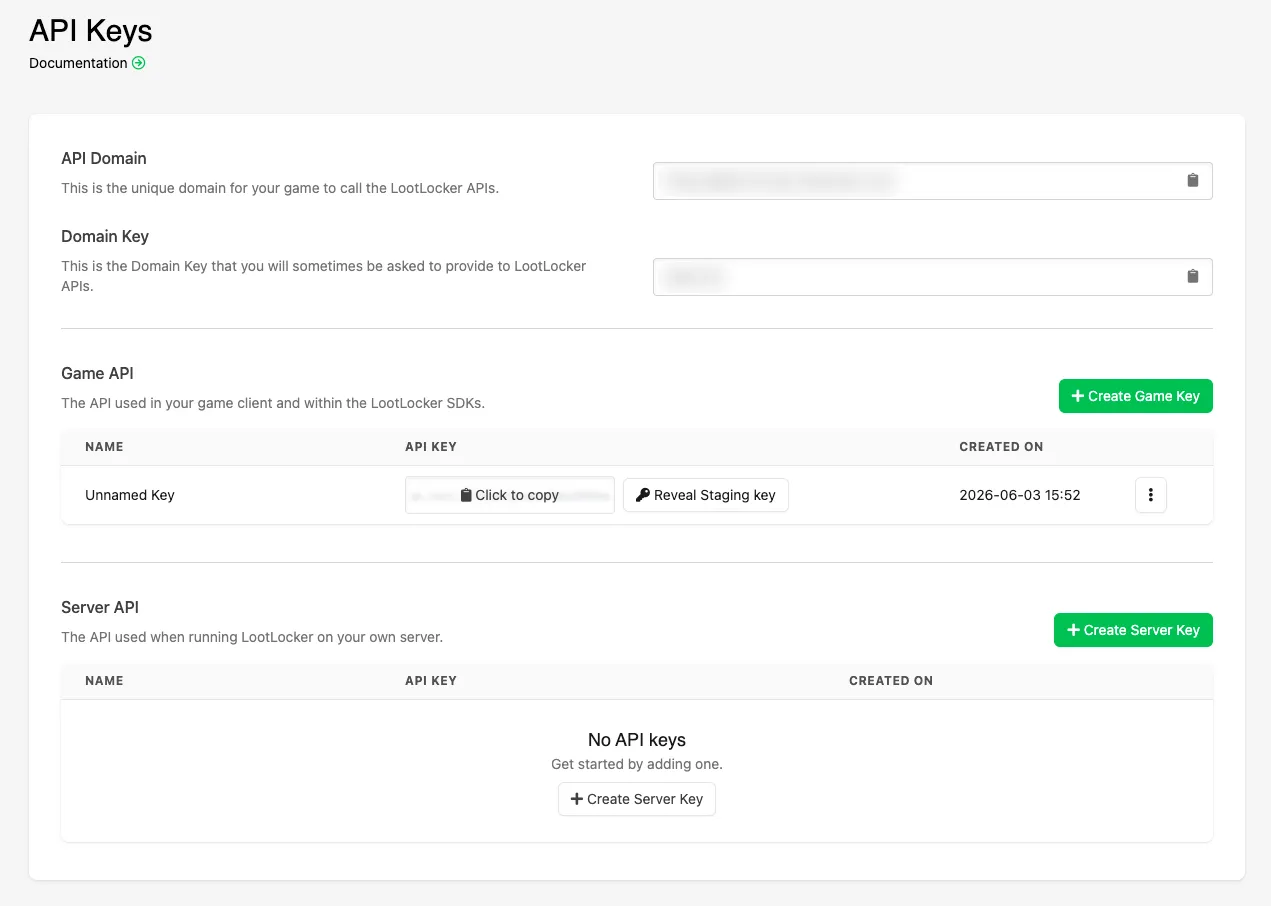Click the green Create Game Key button

click(1135, 396)
